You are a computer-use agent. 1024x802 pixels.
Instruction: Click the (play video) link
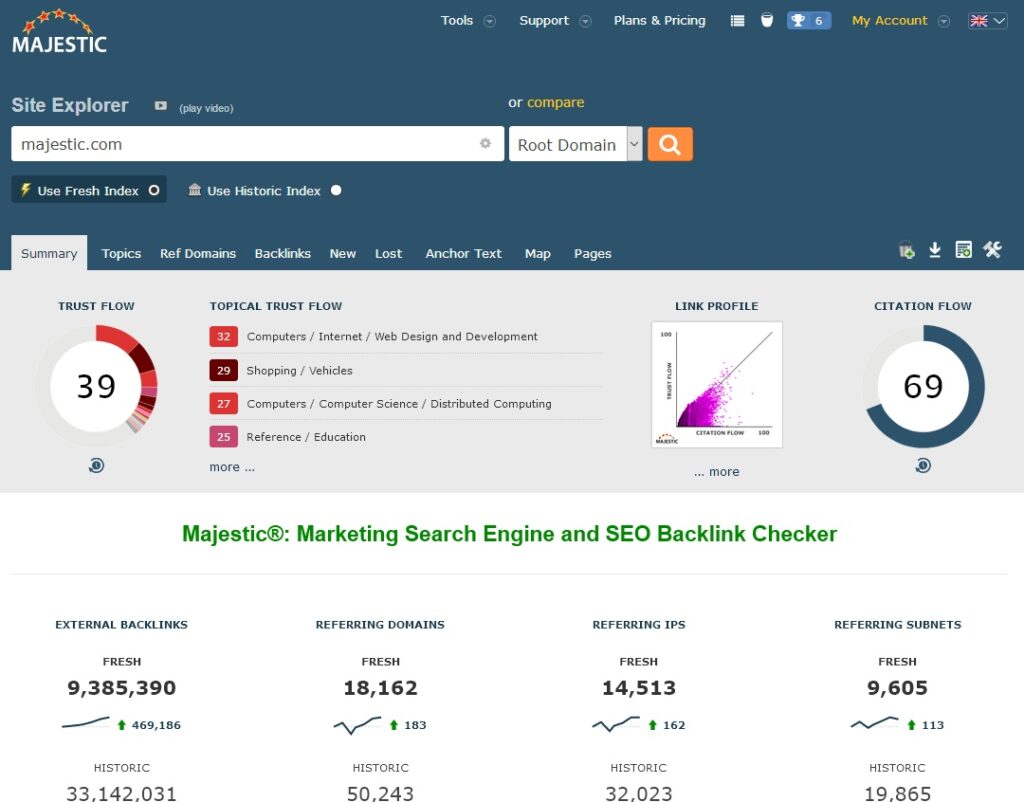click(x=206, y=108)
